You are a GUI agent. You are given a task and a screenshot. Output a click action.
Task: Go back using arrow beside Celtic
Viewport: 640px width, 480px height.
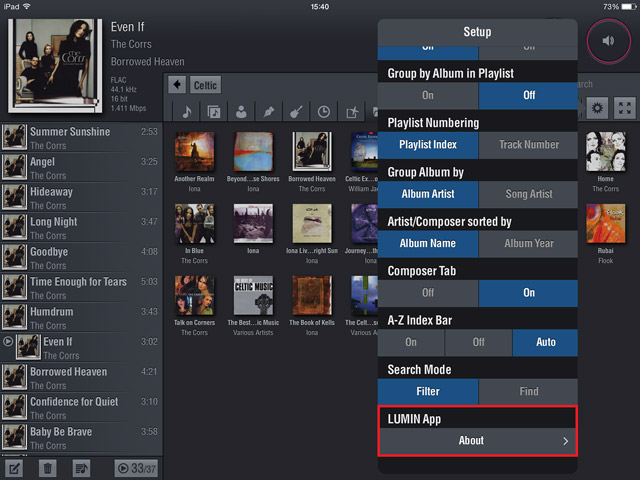point(177,85)
